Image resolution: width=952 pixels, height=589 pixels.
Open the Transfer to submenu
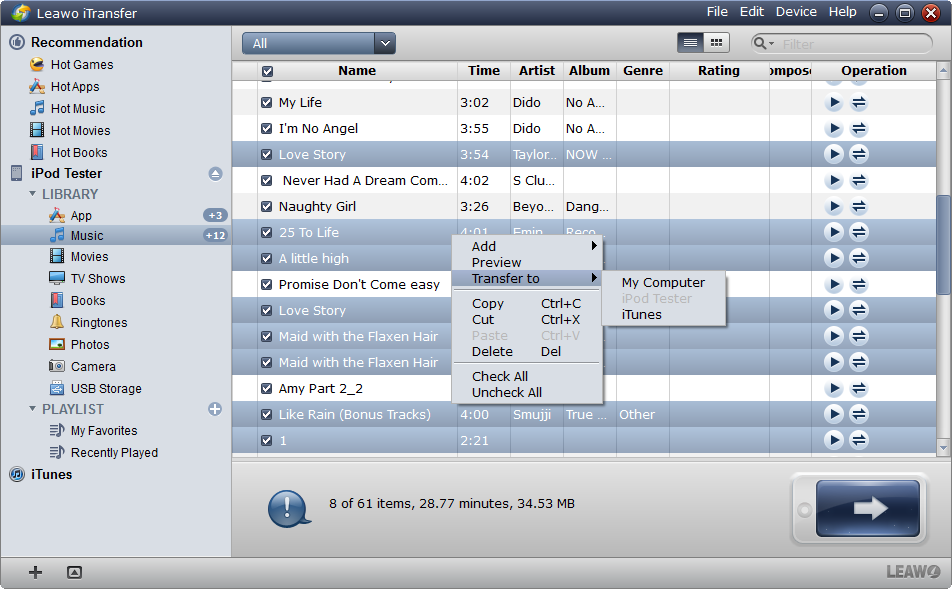click(x=527, y=278)
